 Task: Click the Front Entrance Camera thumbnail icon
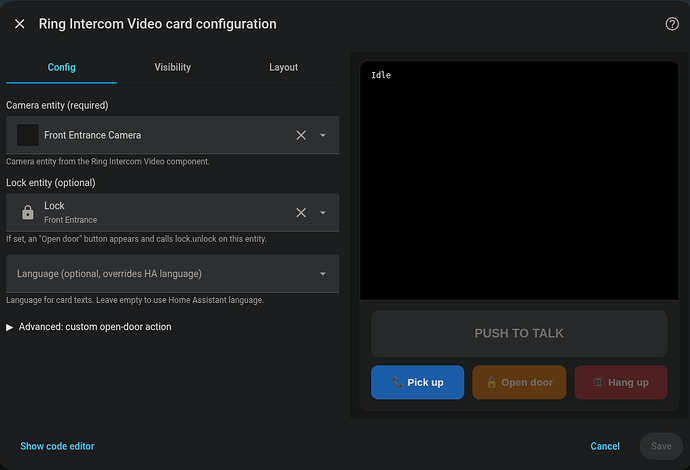point(28,135)
